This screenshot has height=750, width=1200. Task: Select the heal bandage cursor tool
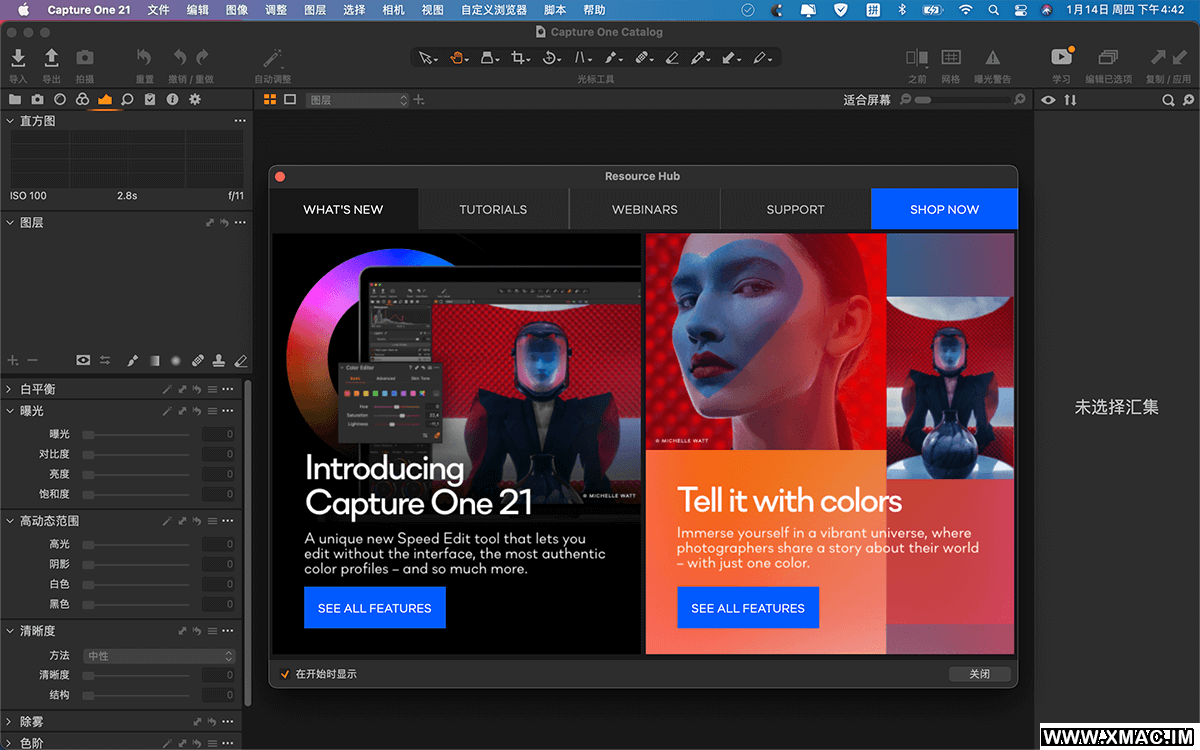click(644, 58)
